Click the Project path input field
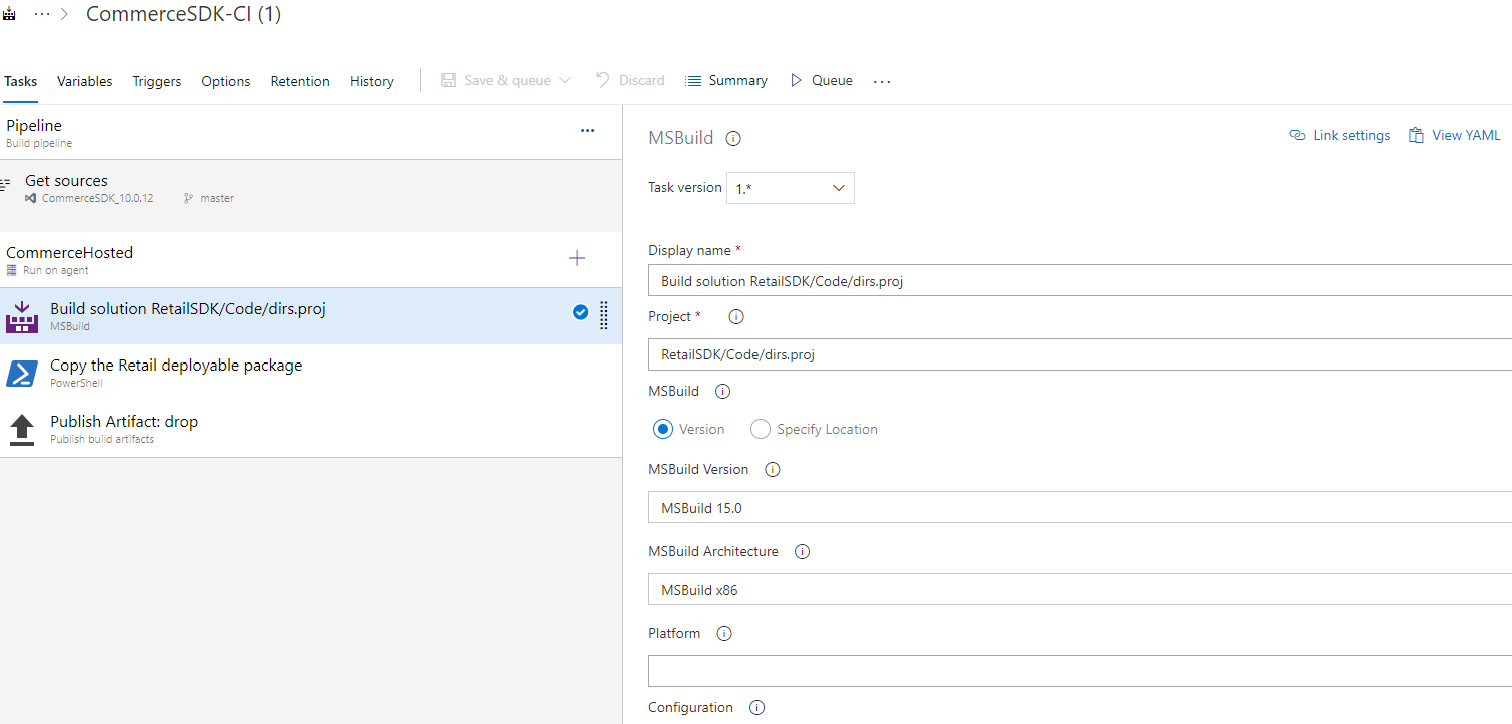The image size is (1512, 724). pos(1080,354)
